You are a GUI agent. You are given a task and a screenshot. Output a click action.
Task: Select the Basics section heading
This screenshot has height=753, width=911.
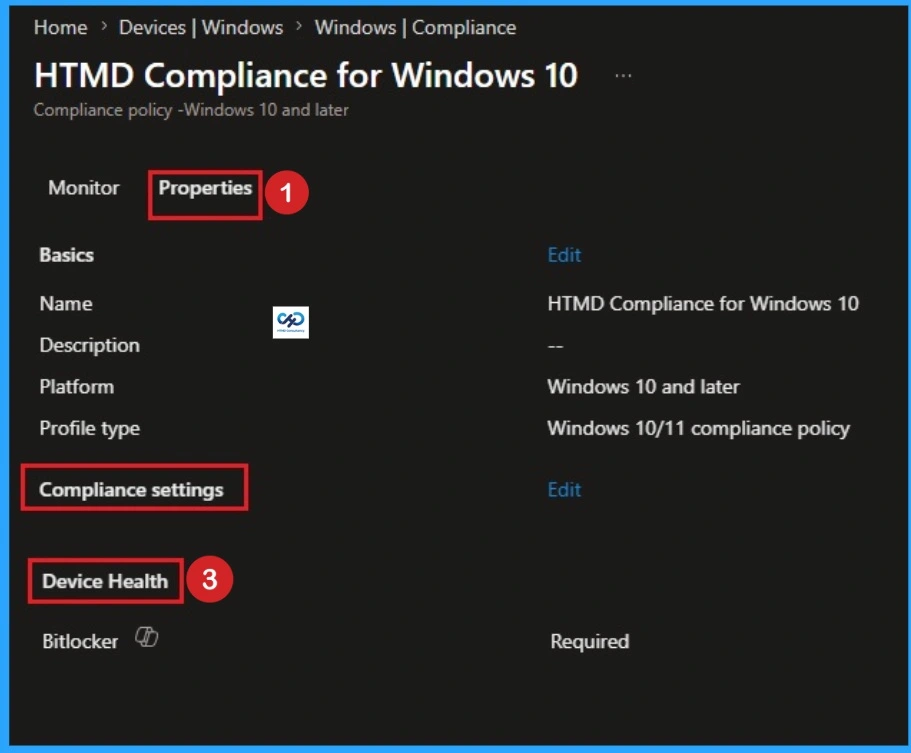pos(67,255)
